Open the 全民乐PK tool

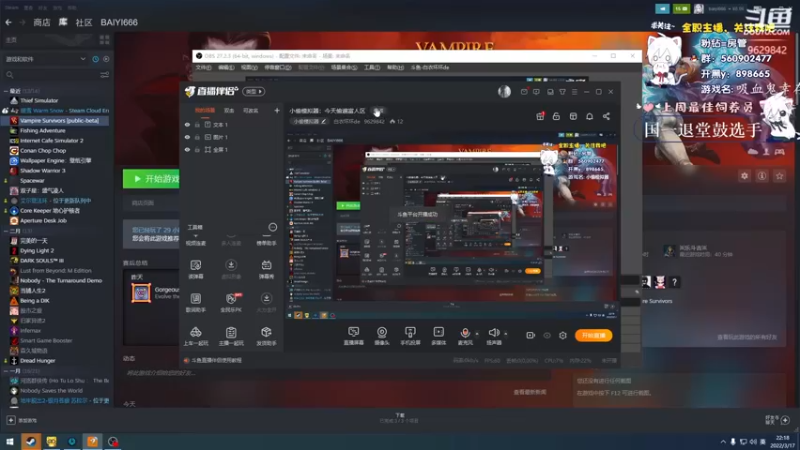(x=231, y=302)
